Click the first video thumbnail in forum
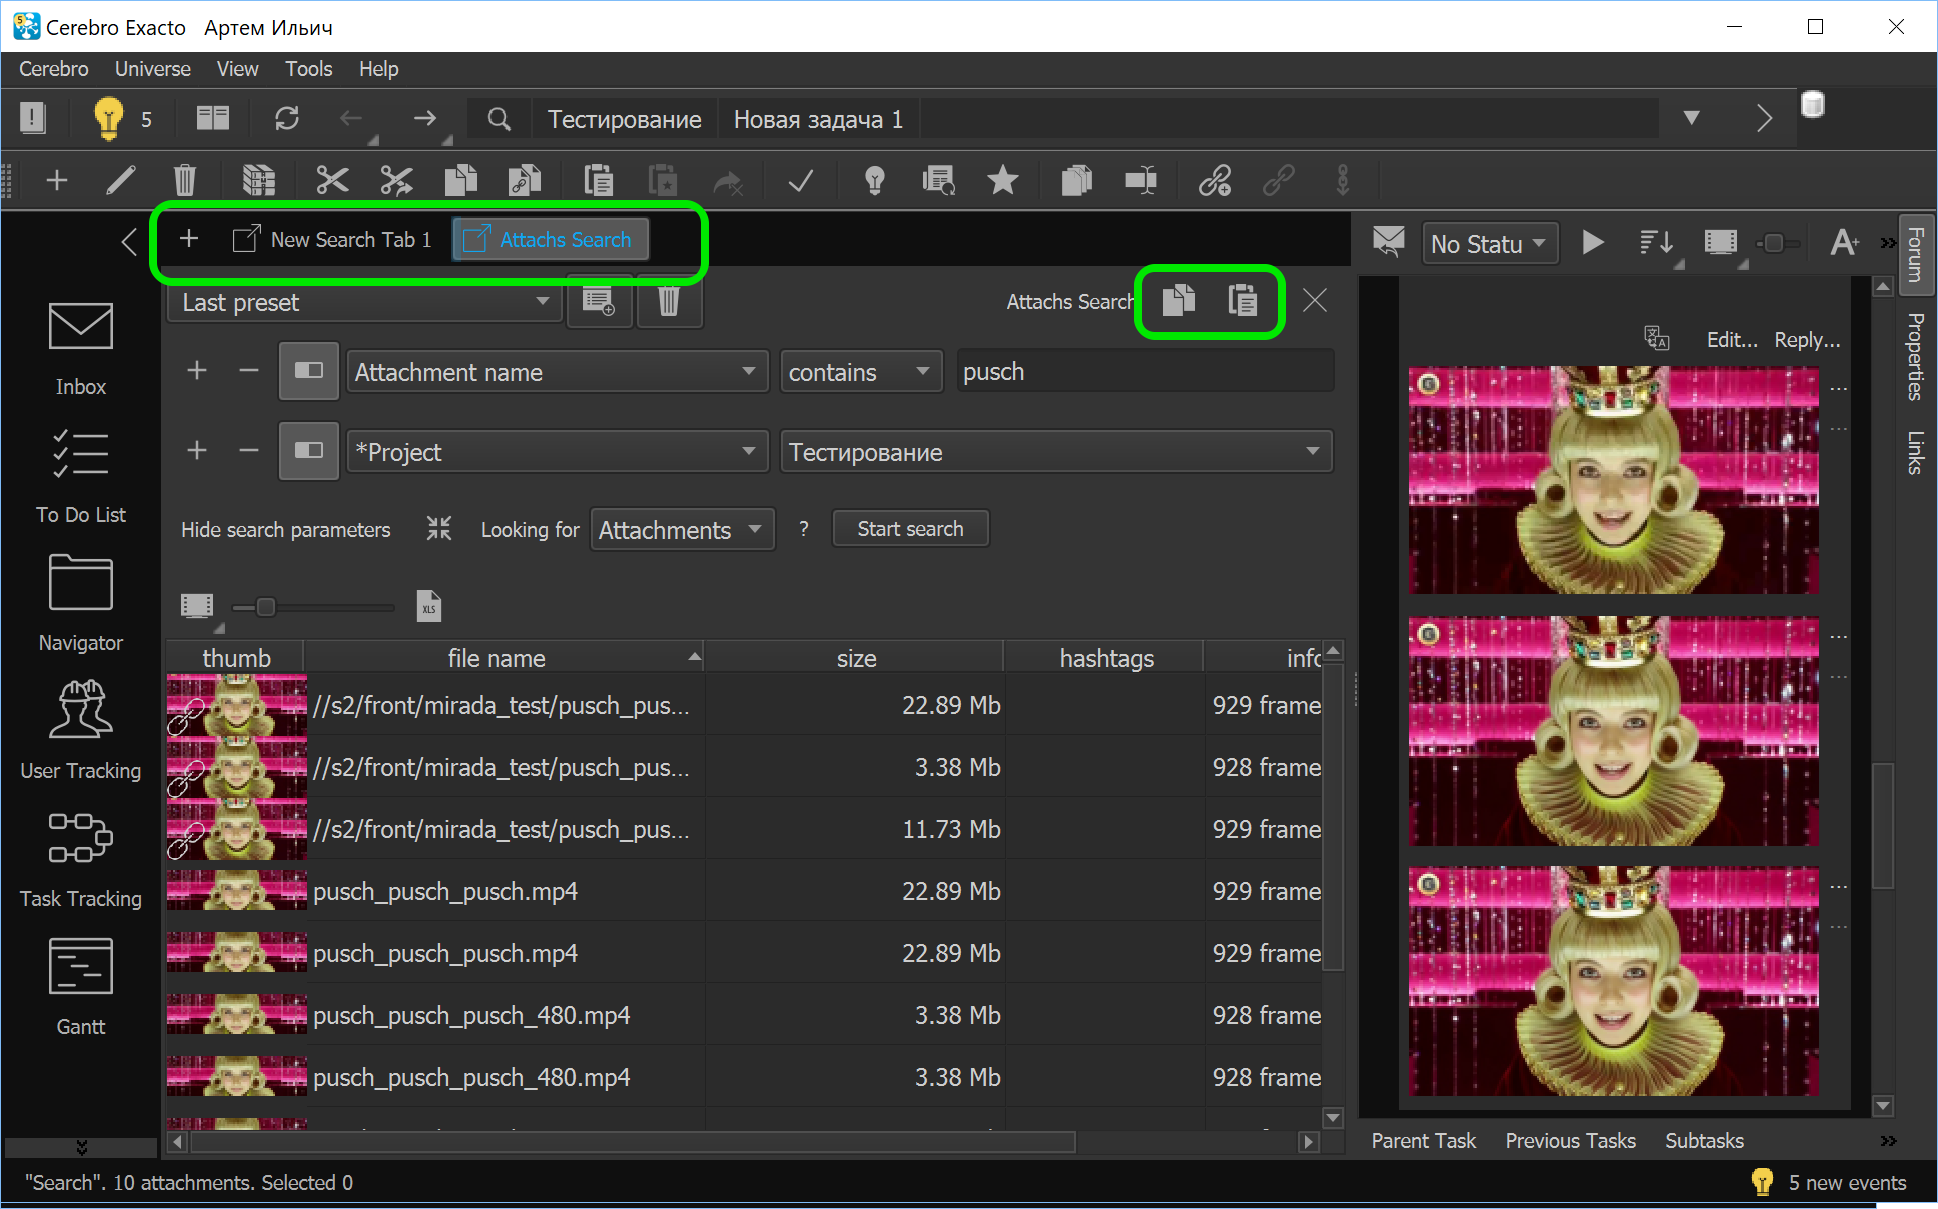The width and height of the screenshot is (1938, 1209). 1613,480
